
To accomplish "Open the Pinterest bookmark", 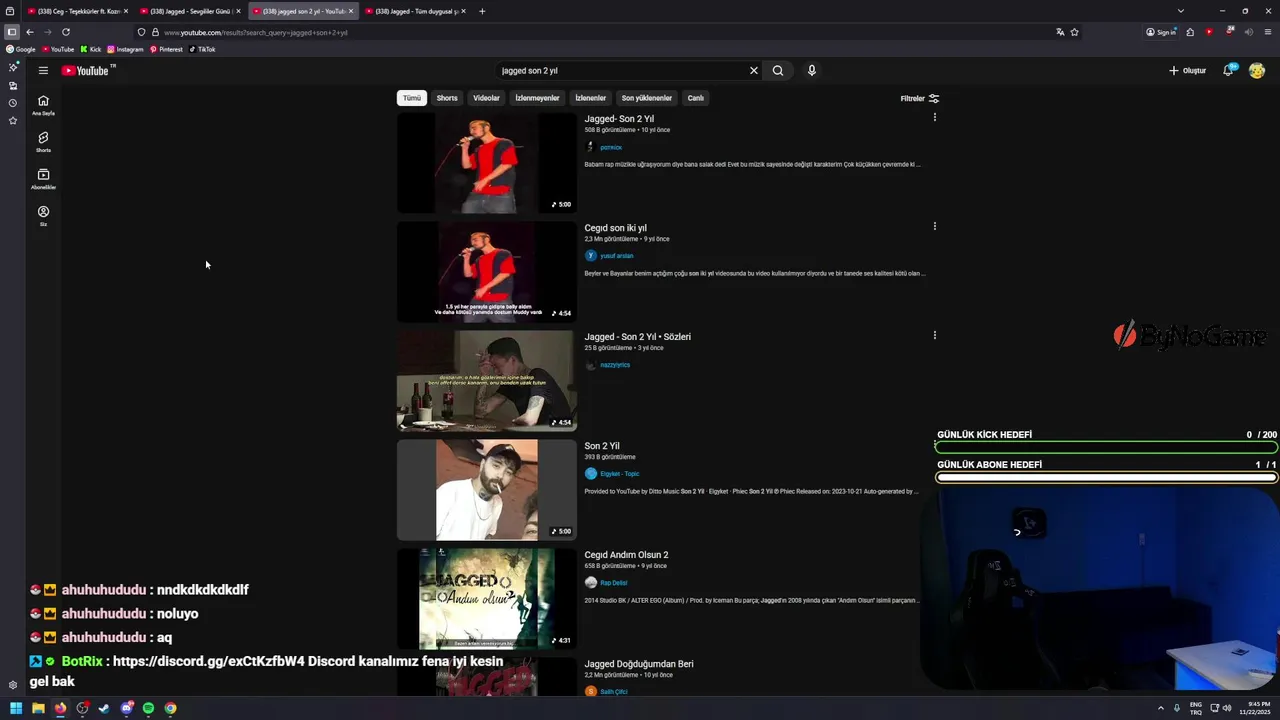I will tap(166, 49).
